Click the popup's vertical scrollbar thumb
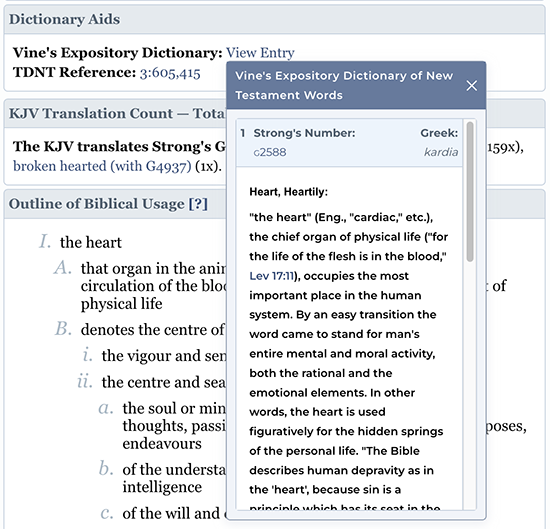Image resolution: width=550 pixels, height=529 pixels. 470,192
